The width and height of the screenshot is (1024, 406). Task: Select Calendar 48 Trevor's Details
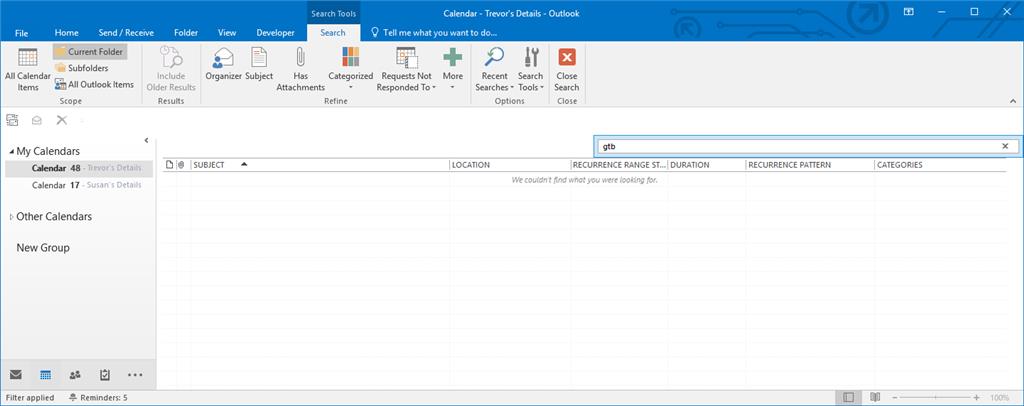(x=79, y=168)
